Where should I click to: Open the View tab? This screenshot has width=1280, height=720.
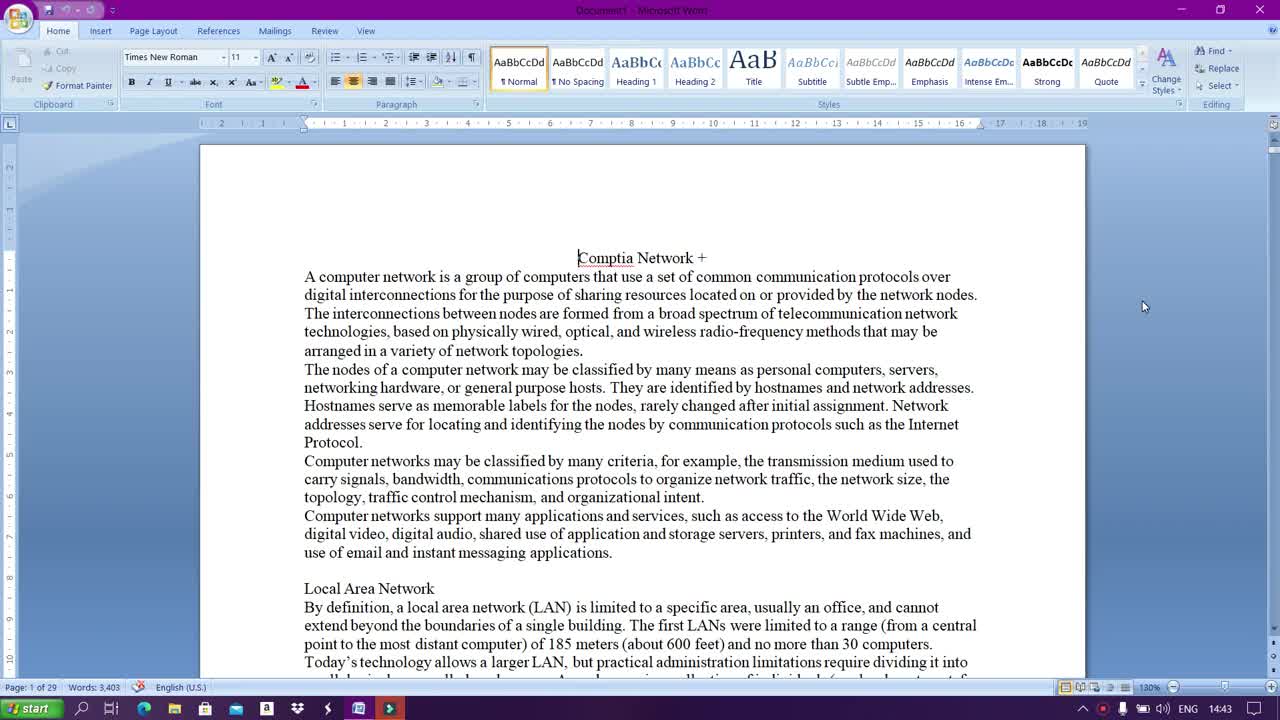coord(366,31)
